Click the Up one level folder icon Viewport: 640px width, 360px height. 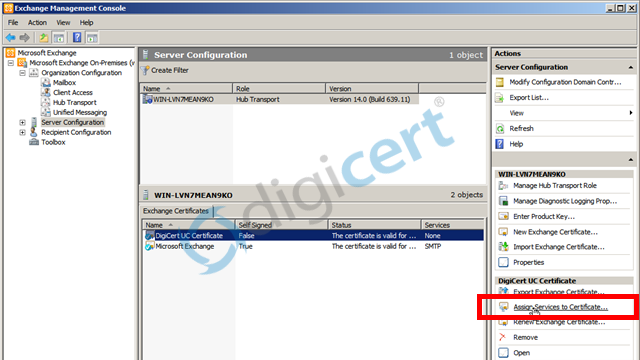click(x=44, y=38)
